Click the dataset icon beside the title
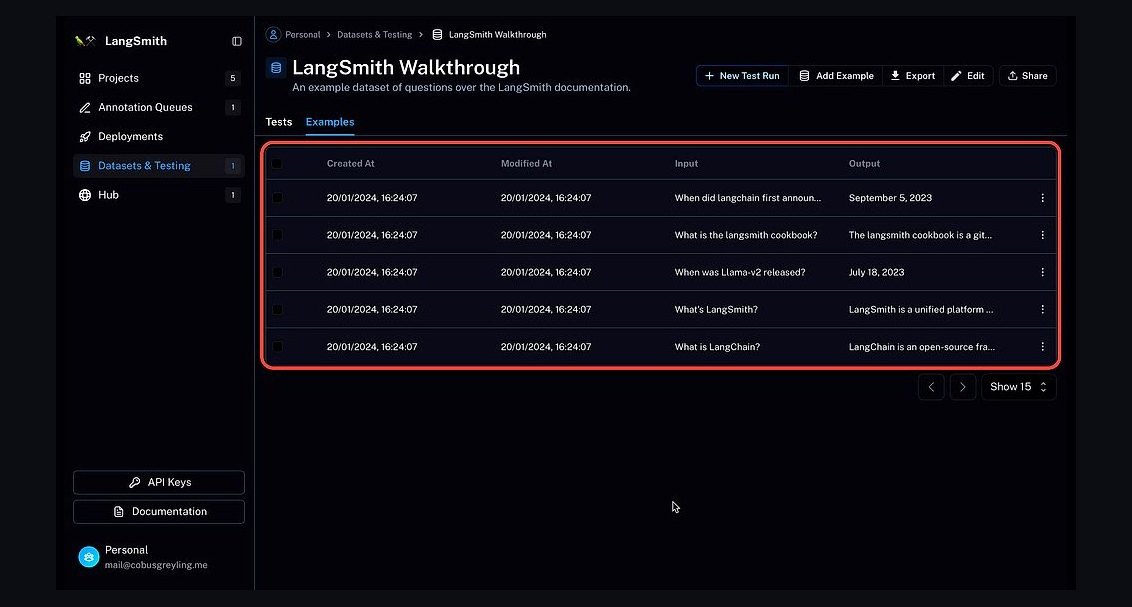This screenshot has height=607, width=1132. [x=276, y=68]
